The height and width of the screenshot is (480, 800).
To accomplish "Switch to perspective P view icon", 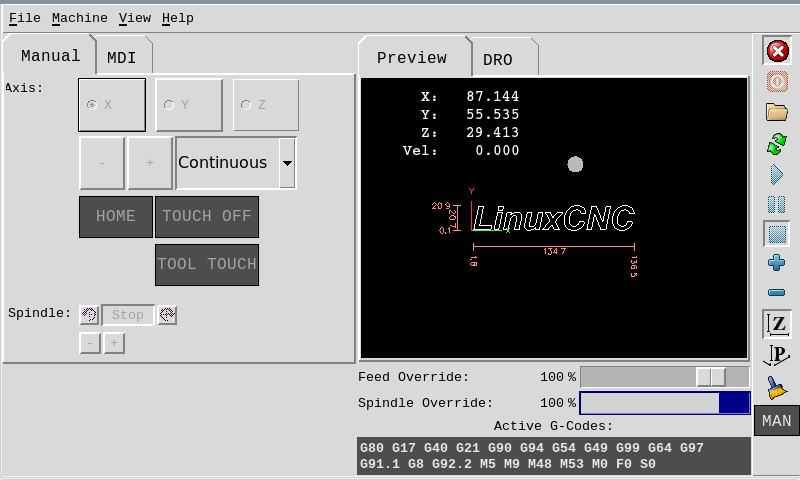I will [777, 356].
